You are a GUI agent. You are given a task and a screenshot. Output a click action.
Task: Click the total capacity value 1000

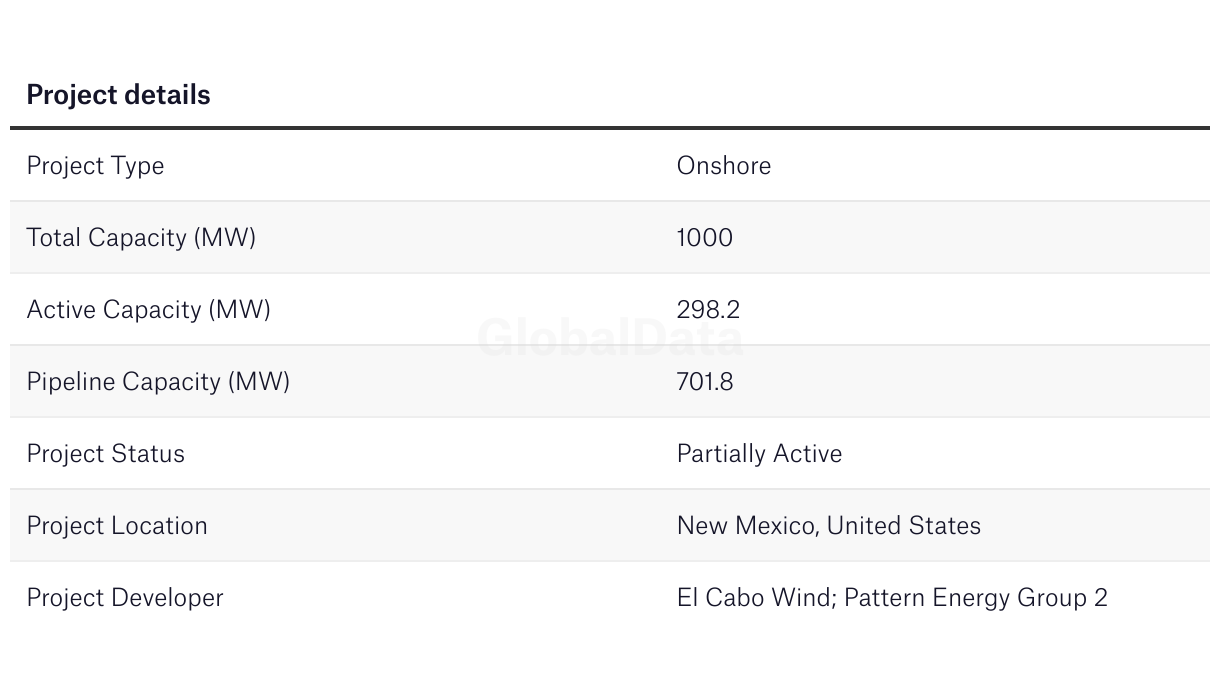[704, 237]
